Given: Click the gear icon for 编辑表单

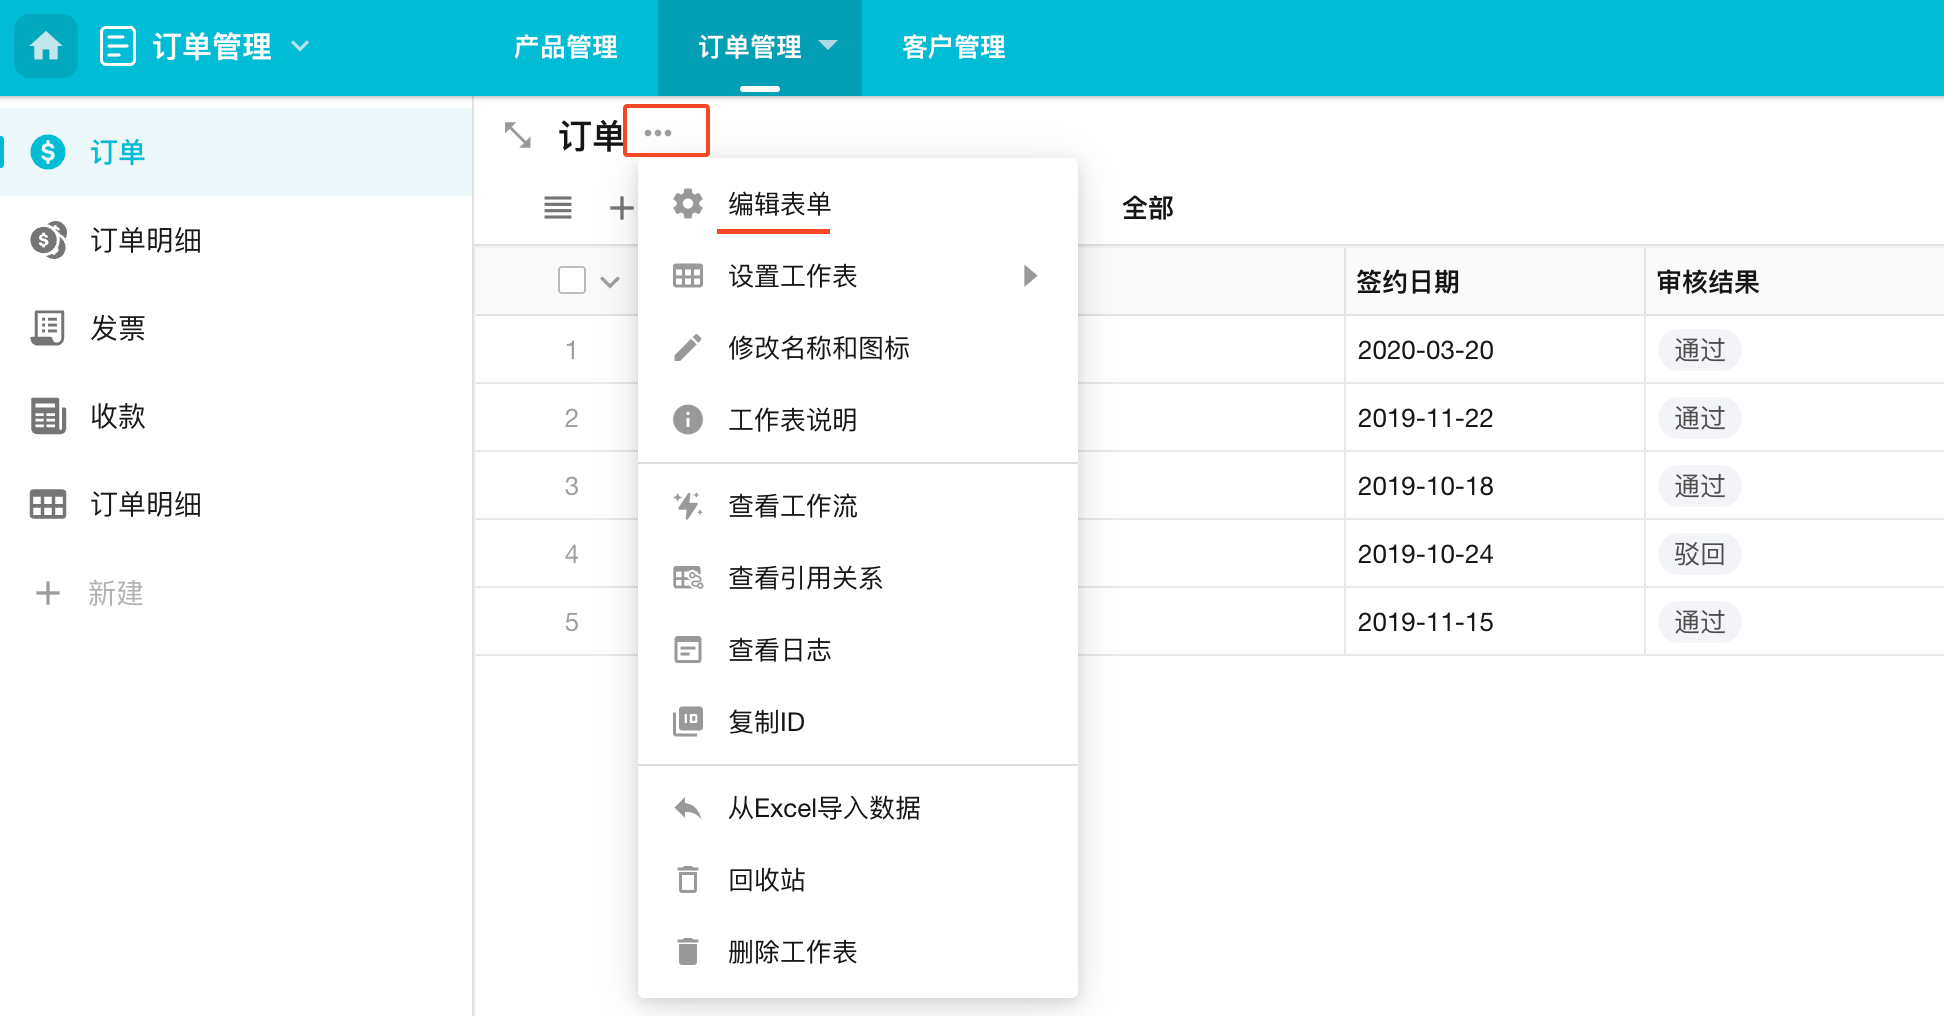Looking at the screenshot, I should (x=688, y=204).
